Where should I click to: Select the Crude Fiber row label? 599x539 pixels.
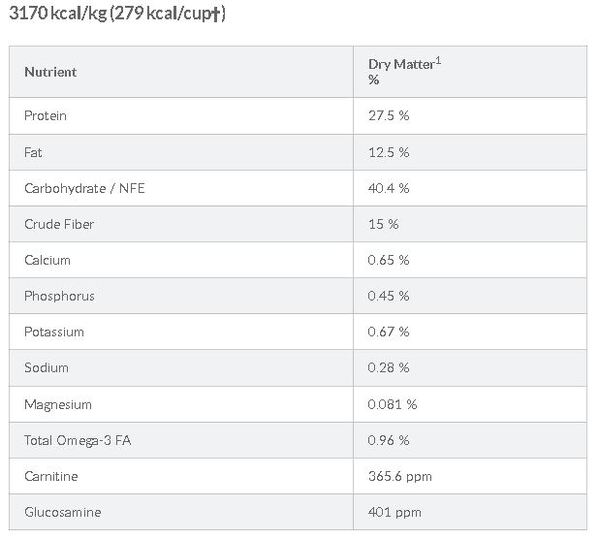[x=59, y=224]
